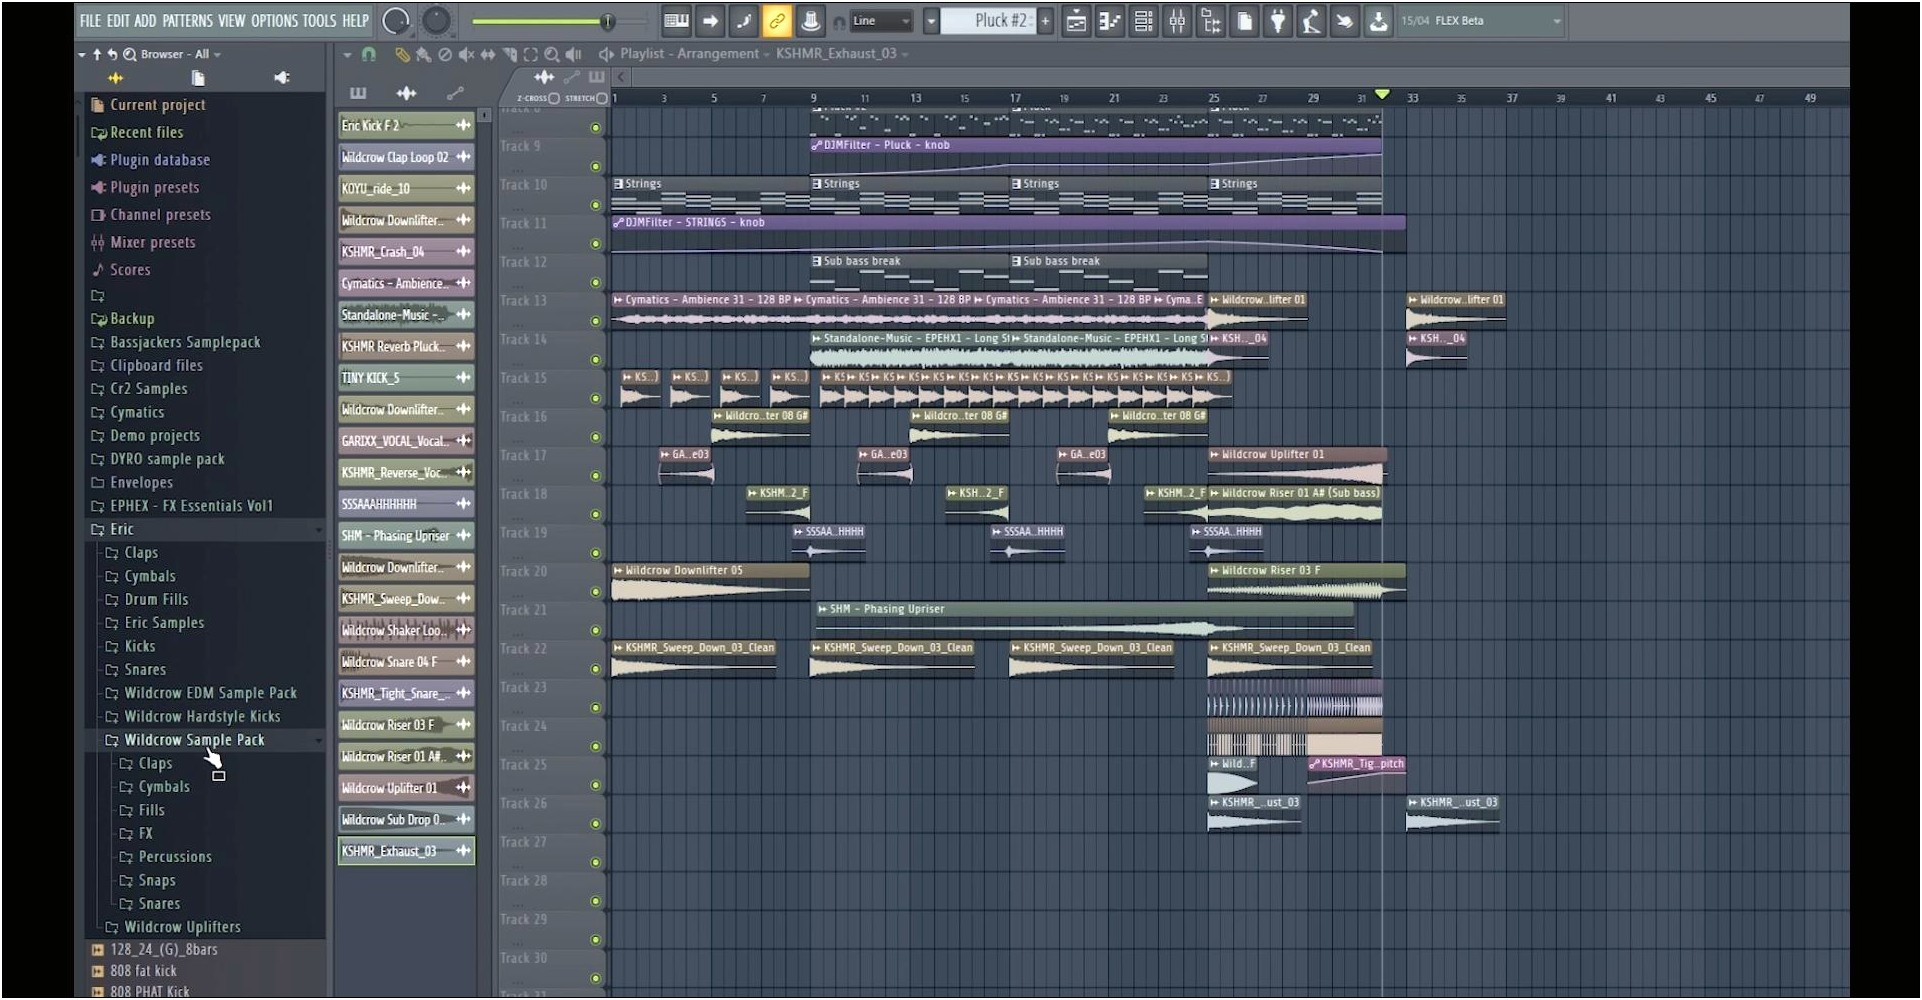1922x1000 pixels.
Task: Open the mixer window
Action: tap(1178, 21)
